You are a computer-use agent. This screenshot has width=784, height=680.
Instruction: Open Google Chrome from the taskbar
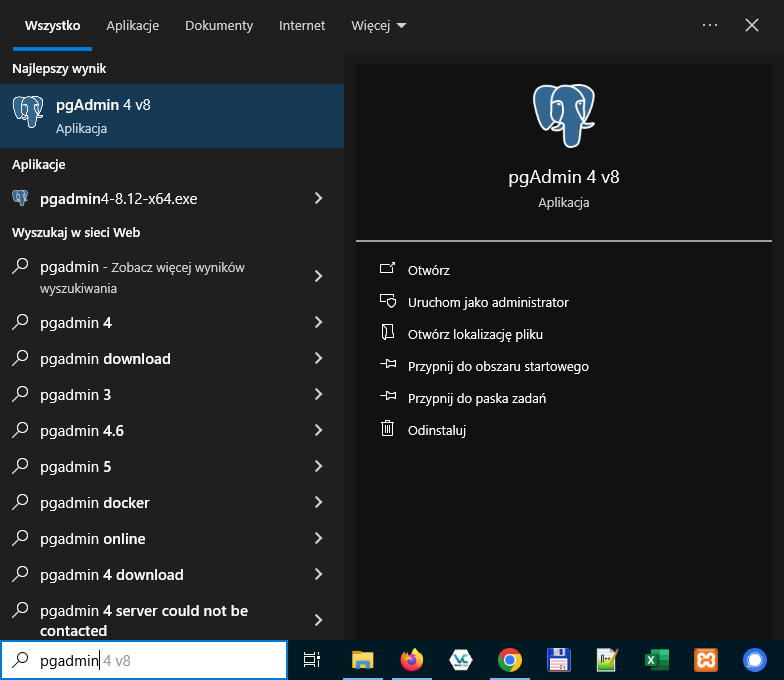[x=510, y=660]
